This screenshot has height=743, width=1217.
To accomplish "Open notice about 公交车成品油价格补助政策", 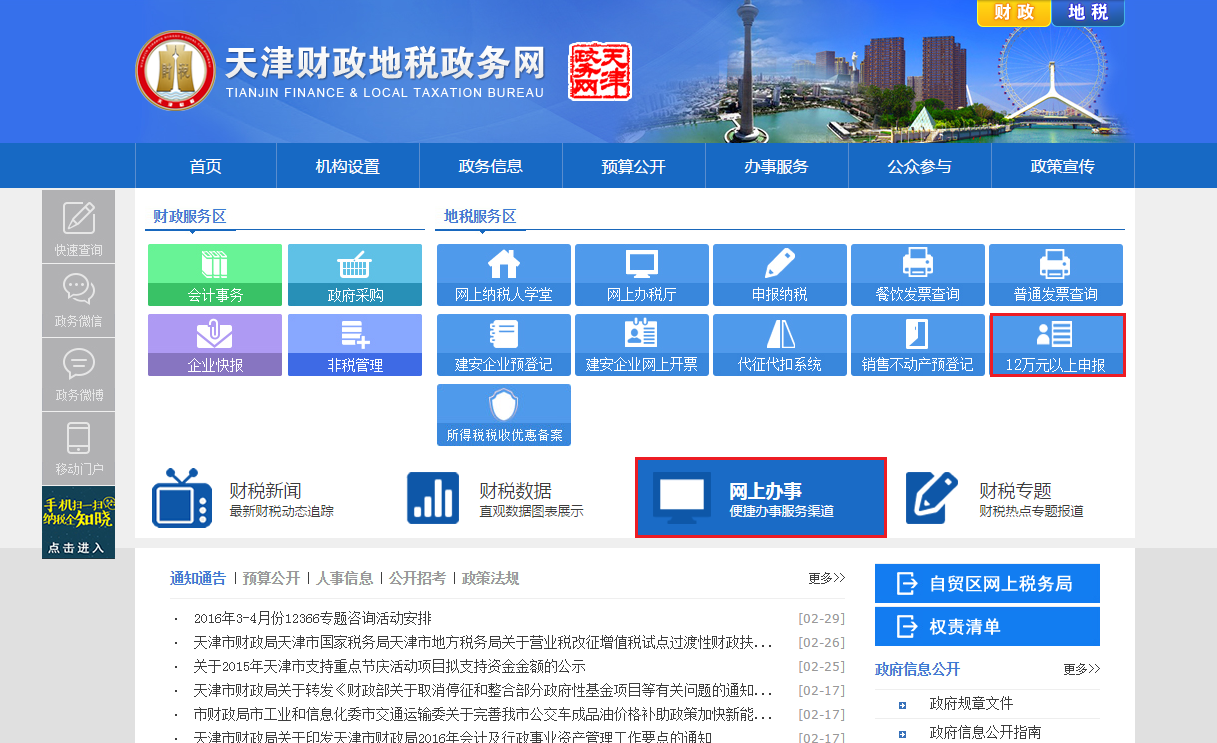I will tap(483, 714).
